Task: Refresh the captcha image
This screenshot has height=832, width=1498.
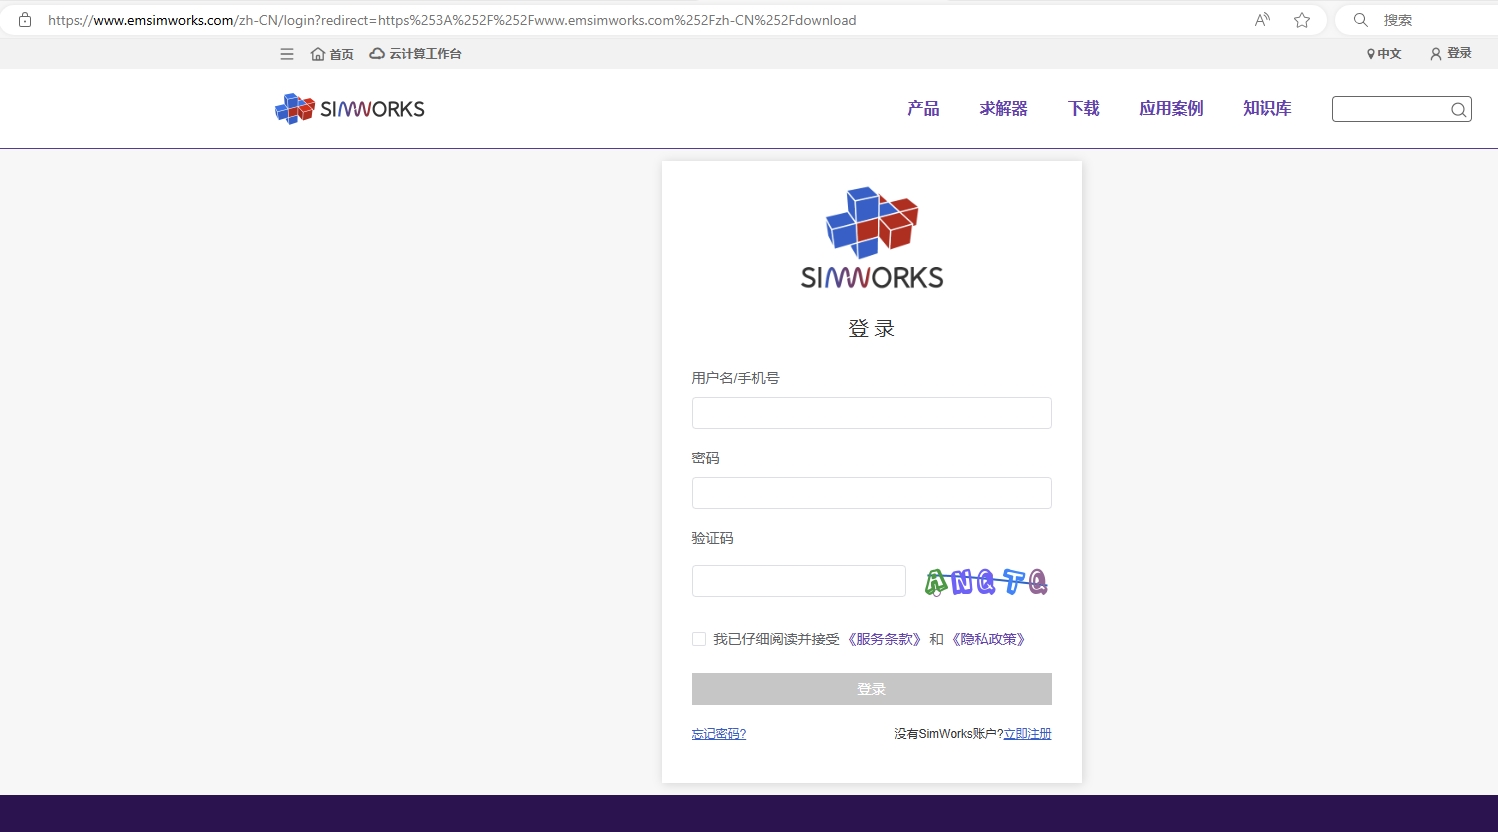Action: click(986, 582)
